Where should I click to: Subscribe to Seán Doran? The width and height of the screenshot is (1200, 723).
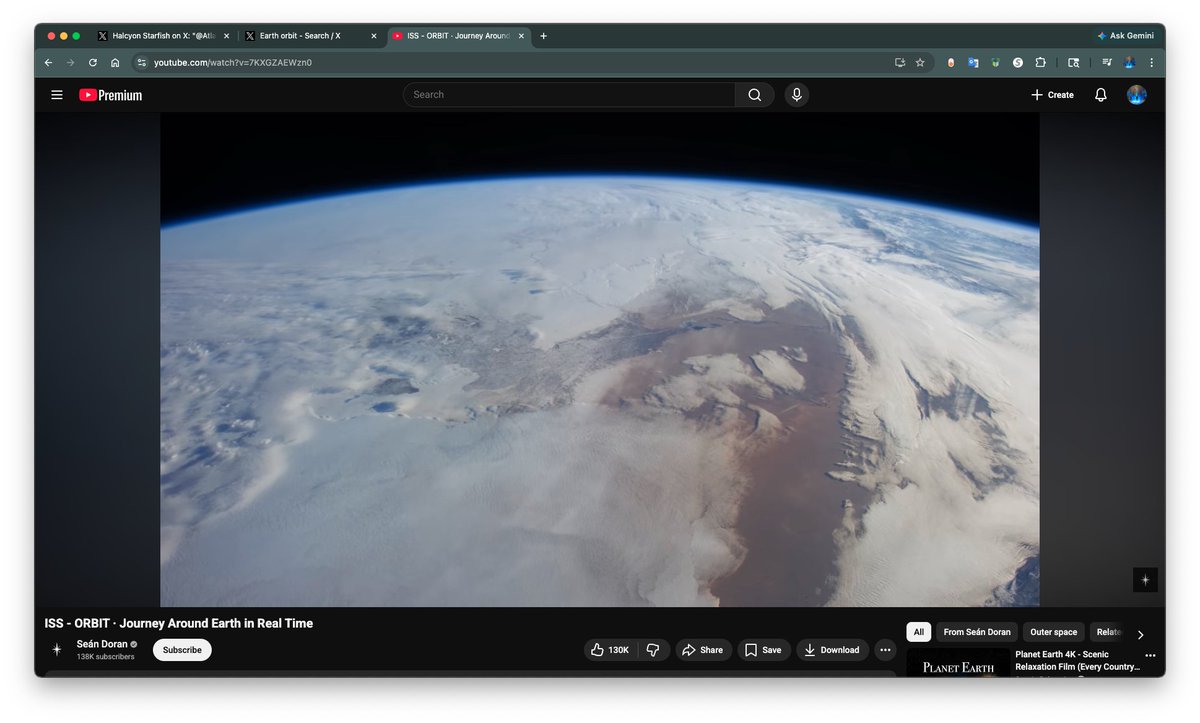click(x=182, y=650)
